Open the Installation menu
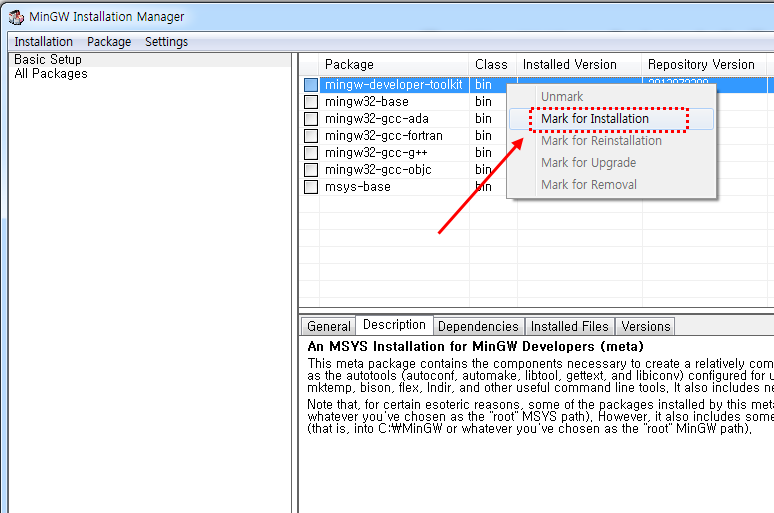This screenshot has width=774, height=513. pyautogui.click(x=43, y=42)
